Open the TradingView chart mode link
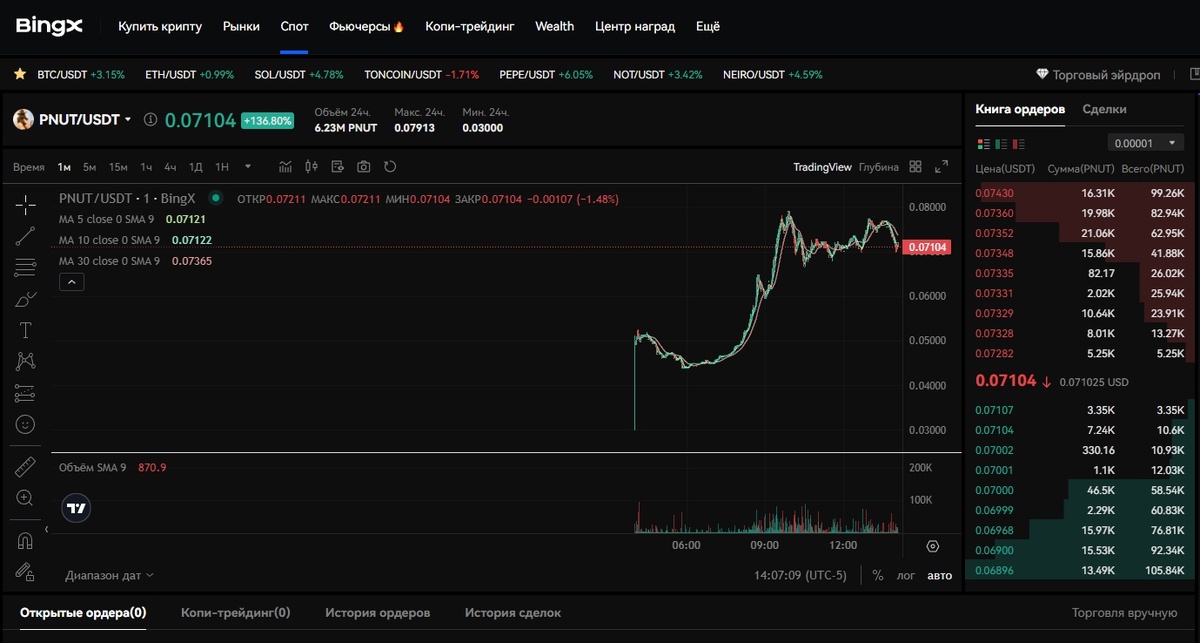Screen dimensions: 1200x643 (822, 167)
